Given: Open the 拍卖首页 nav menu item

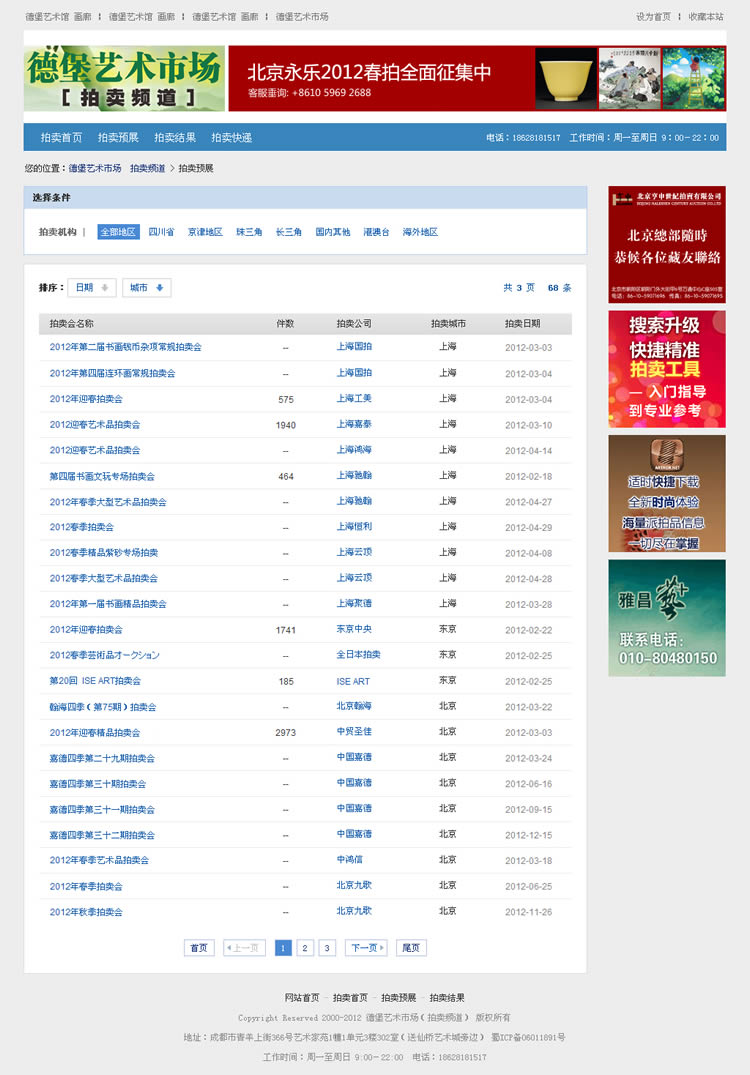Looking at the screenshot, I should (62, 138).
